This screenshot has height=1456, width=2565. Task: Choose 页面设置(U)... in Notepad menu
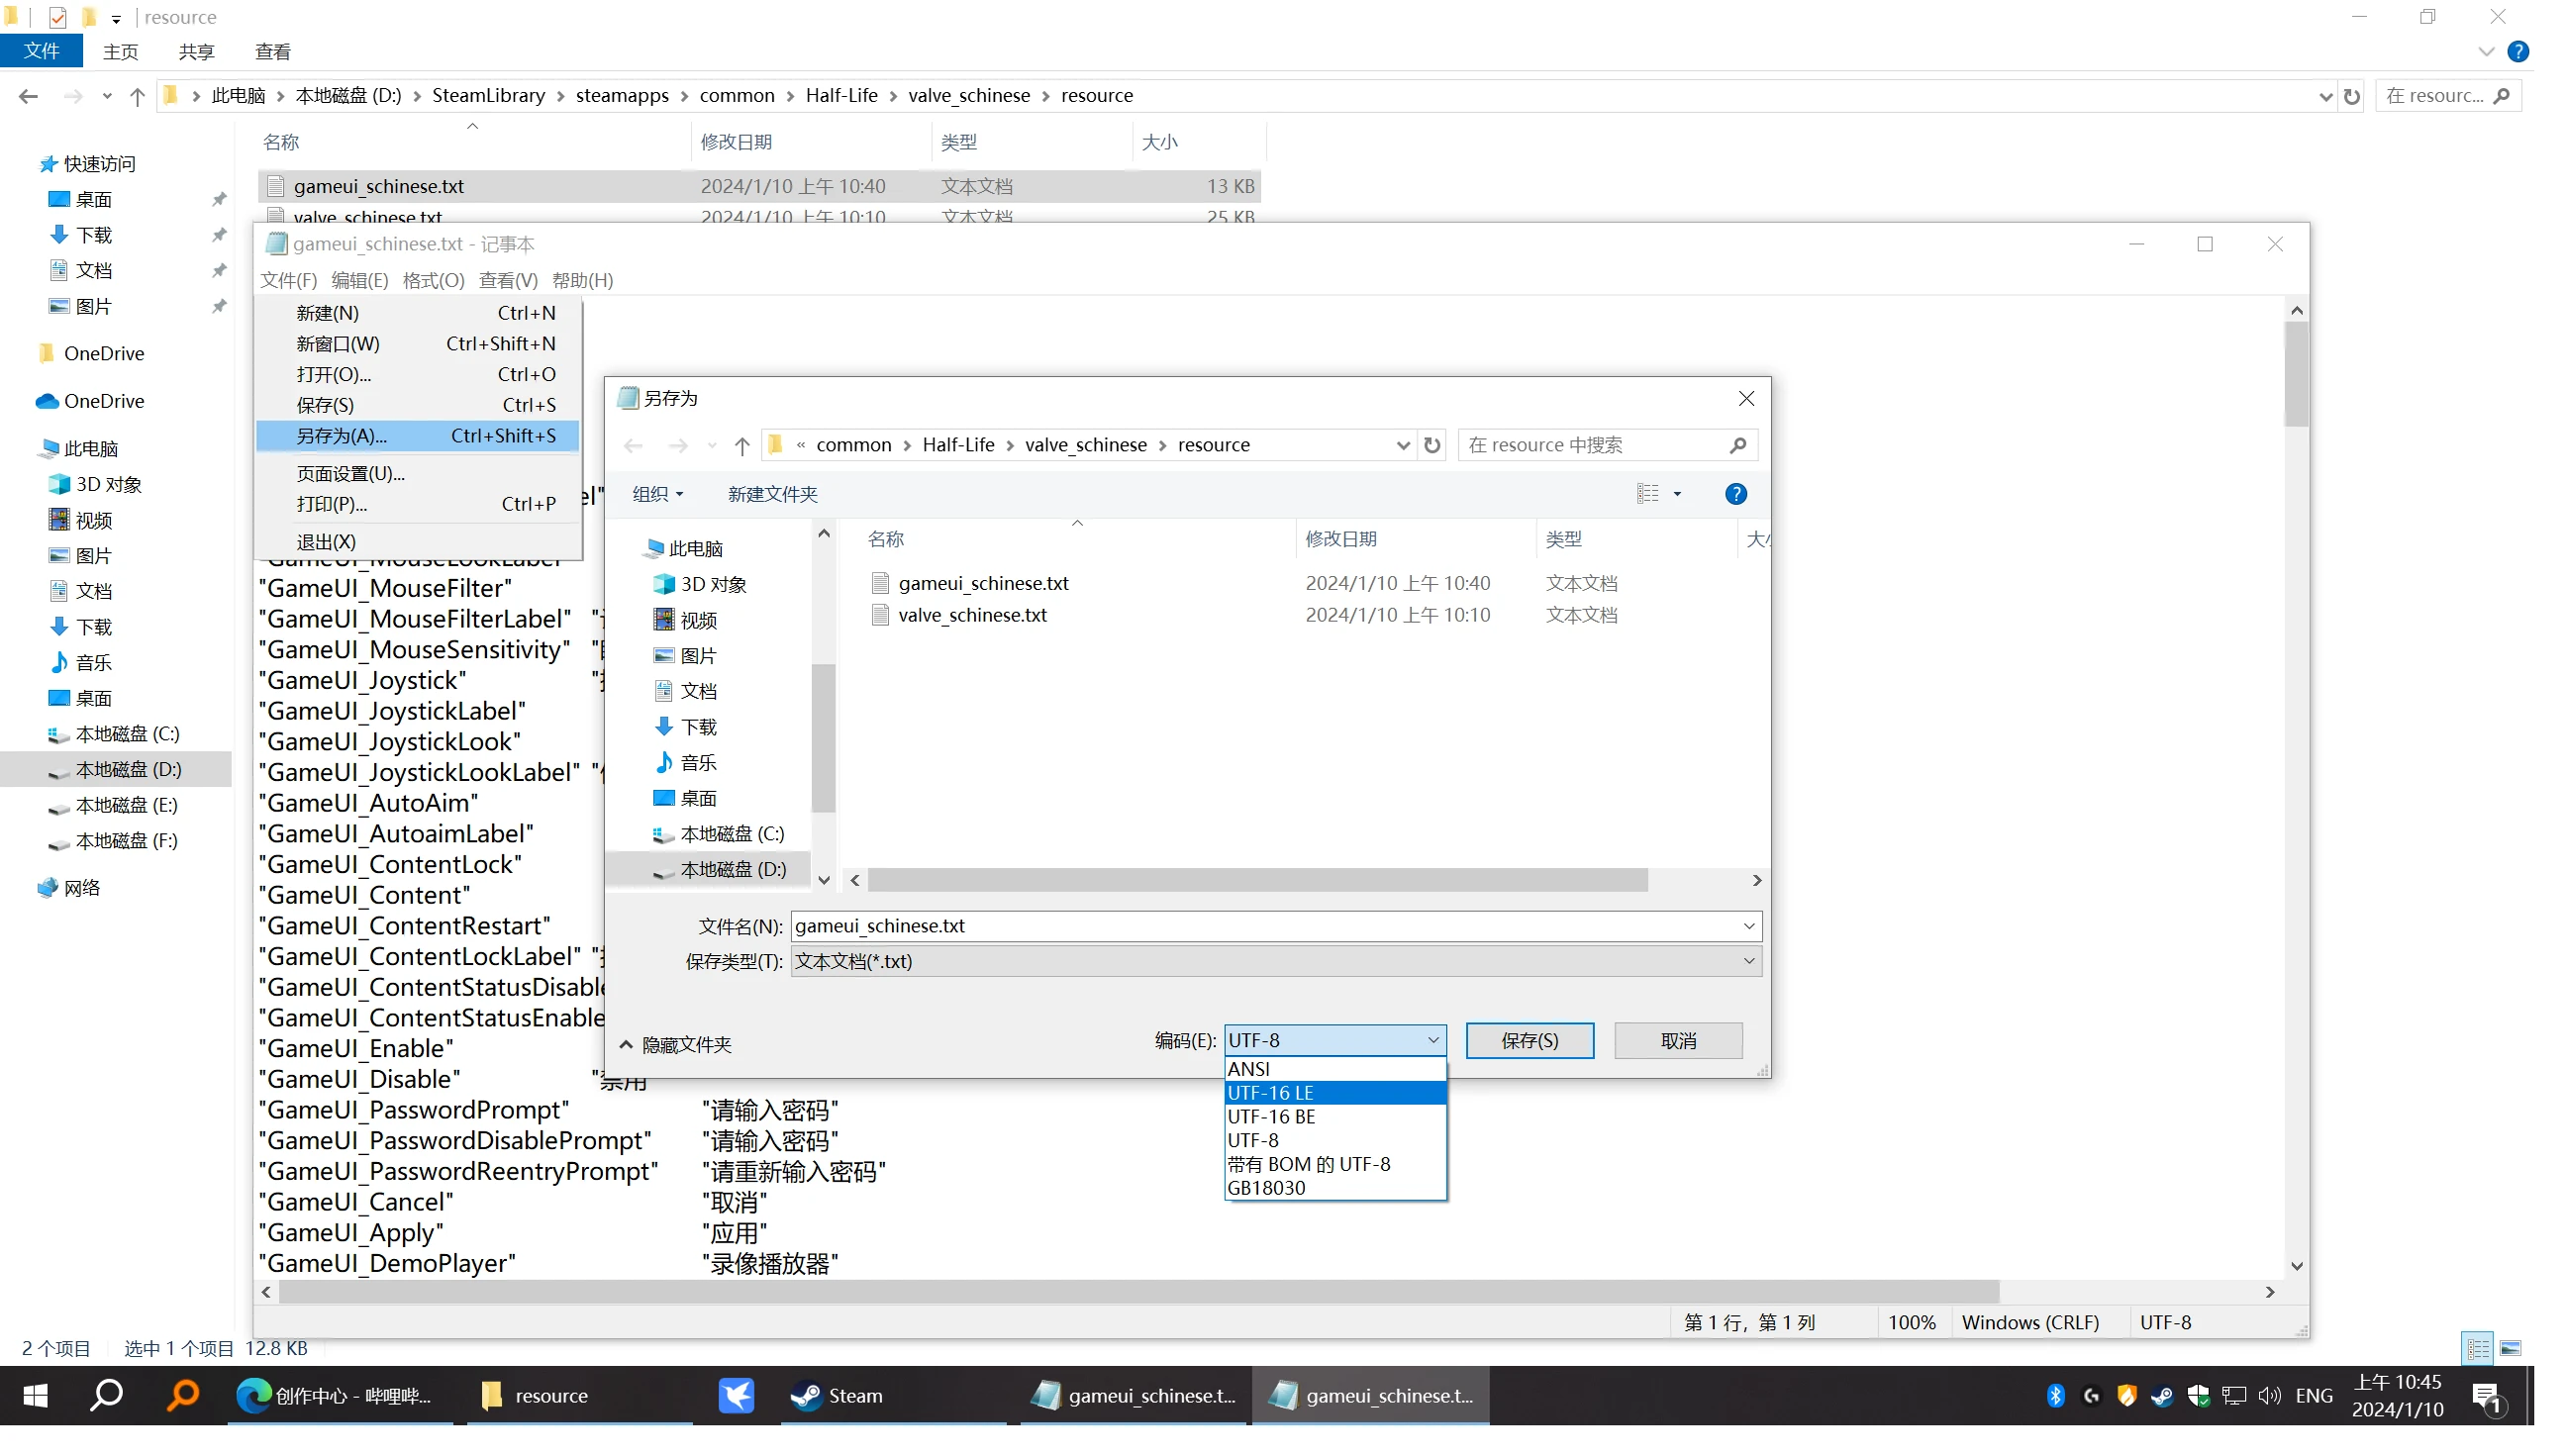click(418, 474)
